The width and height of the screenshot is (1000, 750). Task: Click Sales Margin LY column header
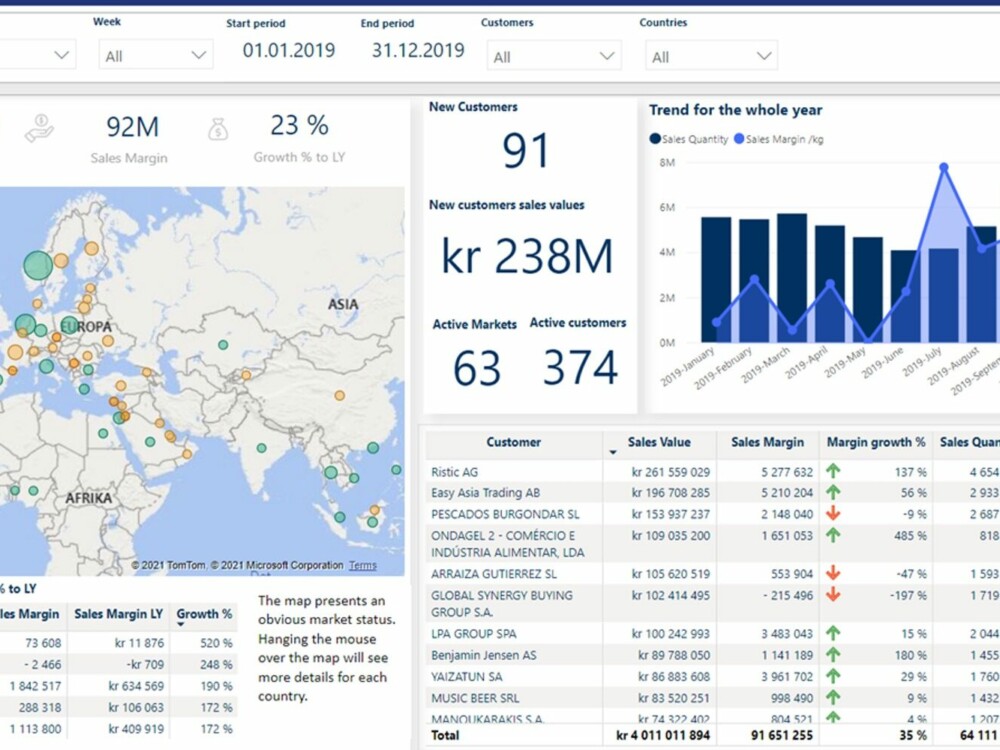[x=119, y=614]
